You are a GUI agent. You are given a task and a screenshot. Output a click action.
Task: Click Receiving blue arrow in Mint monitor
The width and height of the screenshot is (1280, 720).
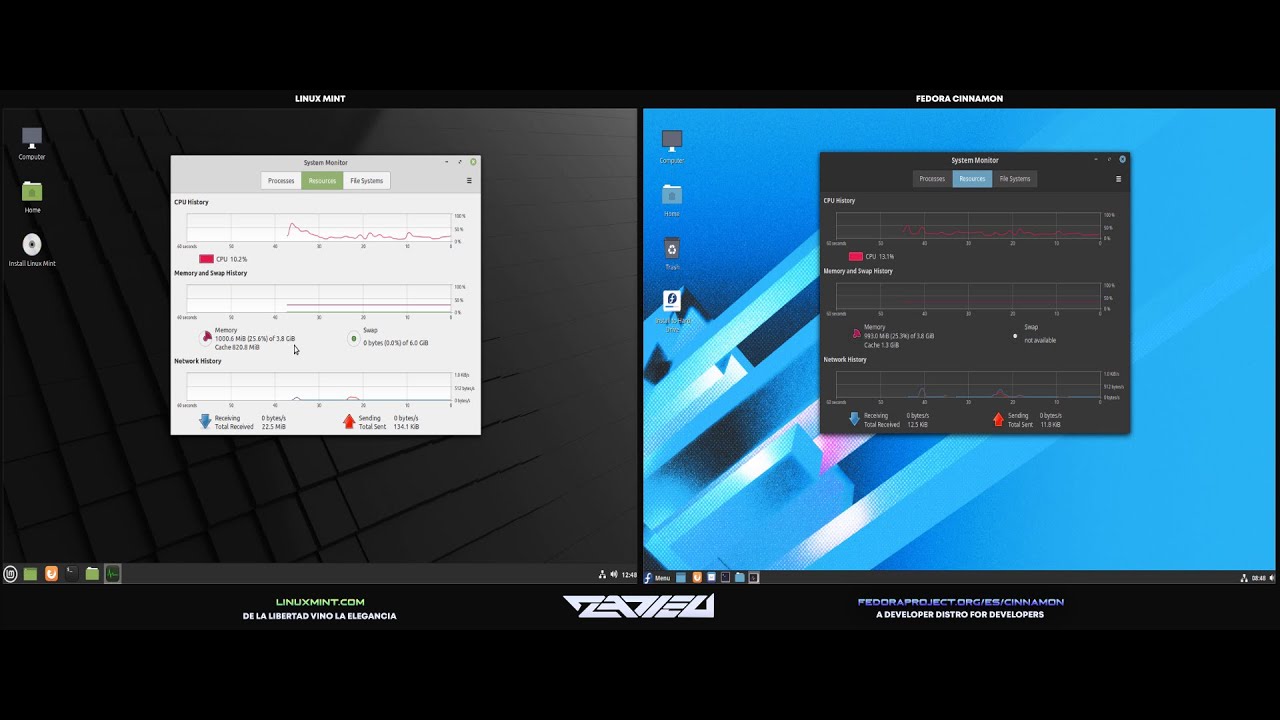point(205,422)
